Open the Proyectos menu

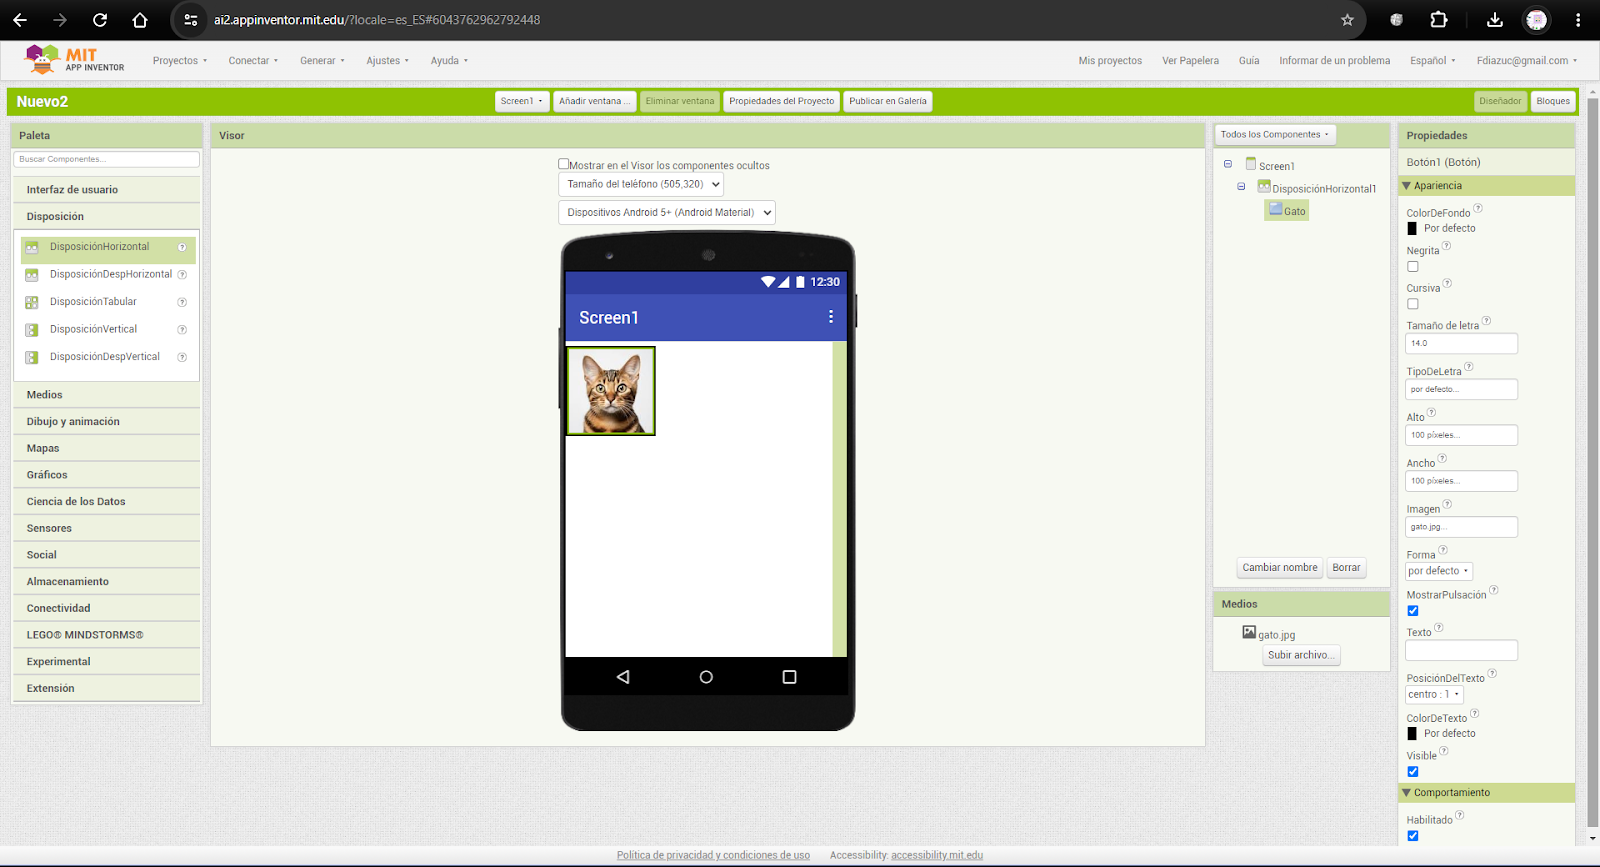coord(180,61)
